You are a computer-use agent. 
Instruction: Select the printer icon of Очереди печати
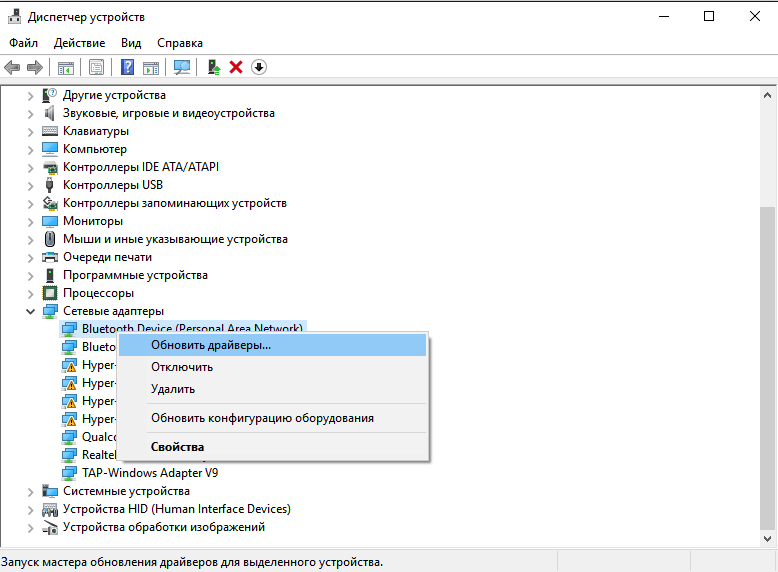(x=50, y=257)
